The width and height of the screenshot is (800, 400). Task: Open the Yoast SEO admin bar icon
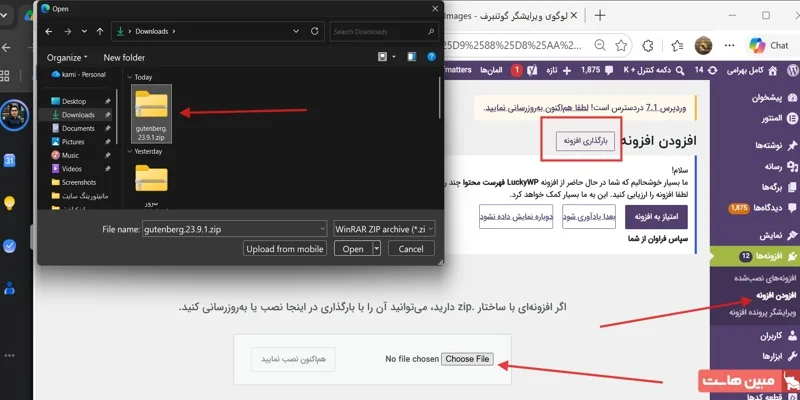(533, 70)
